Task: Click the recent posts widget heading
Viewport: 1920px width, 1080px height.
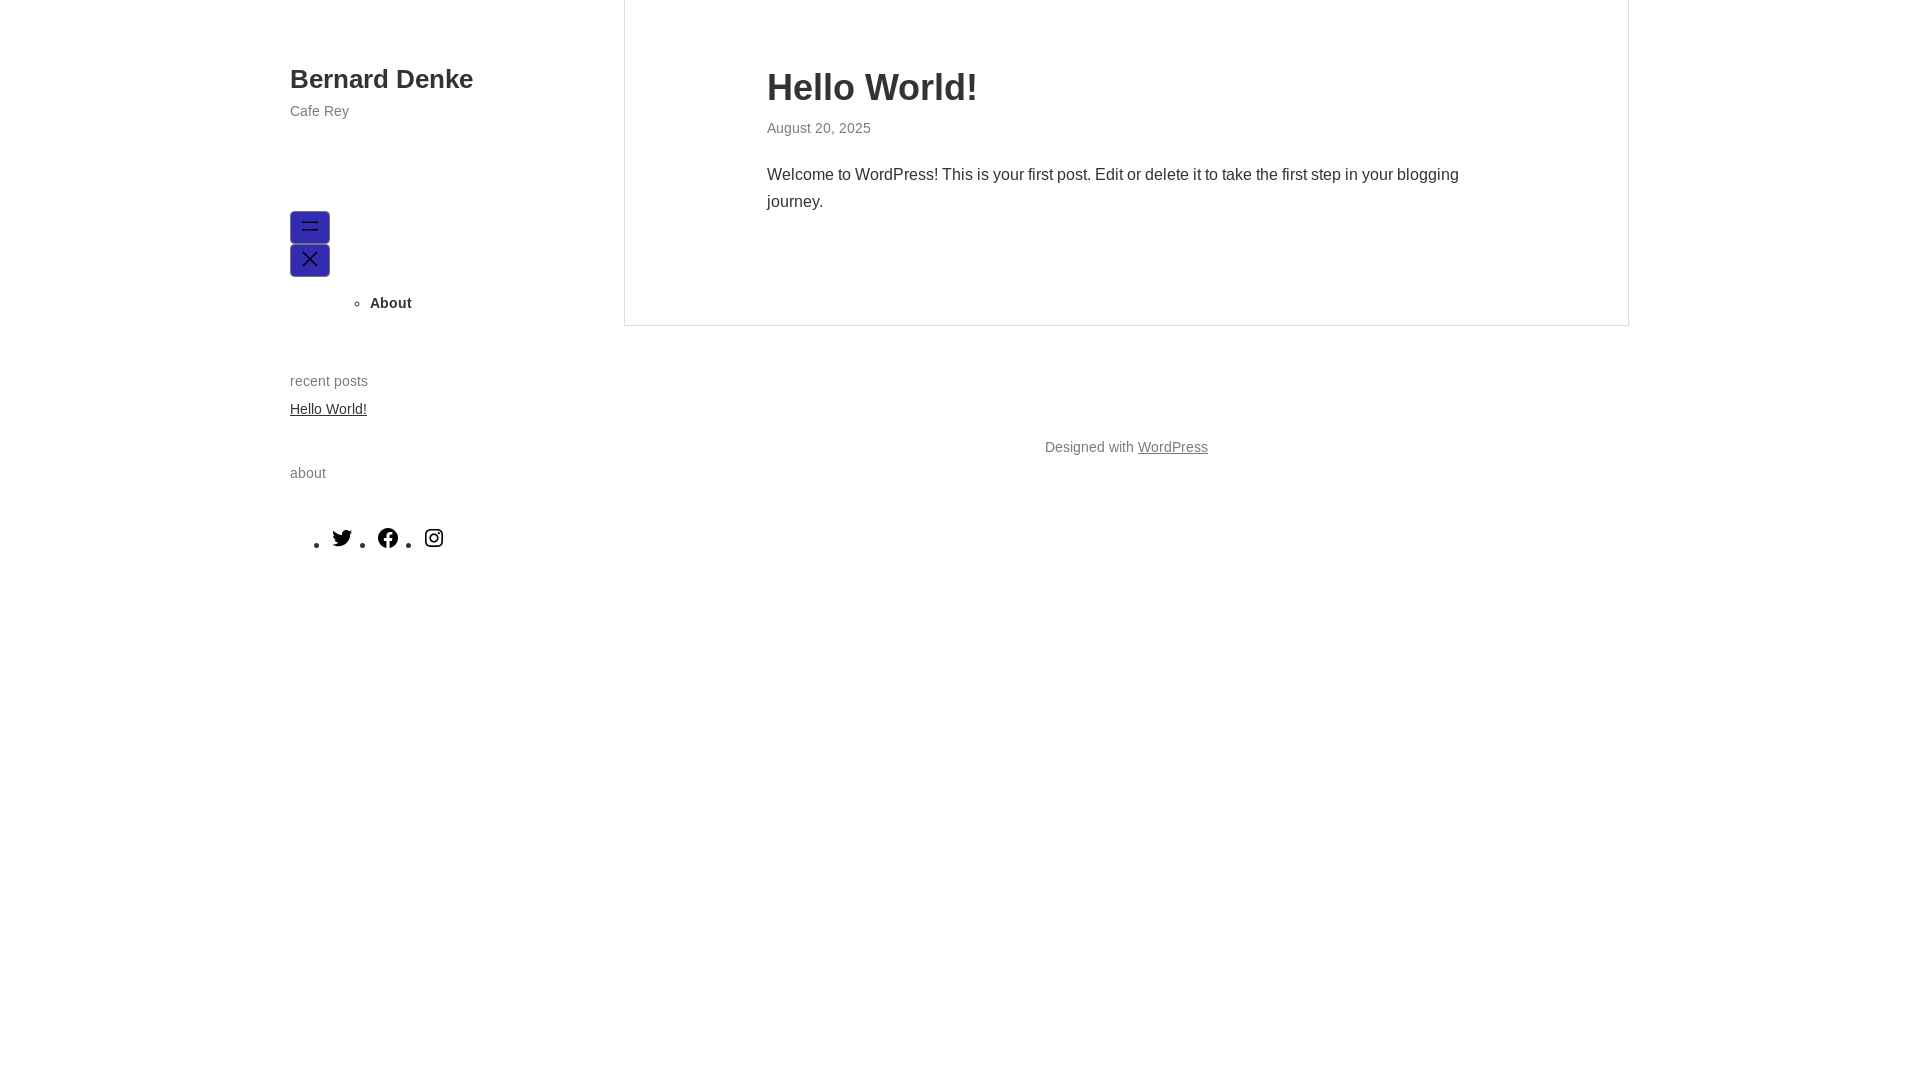Action: click(329, 381)
